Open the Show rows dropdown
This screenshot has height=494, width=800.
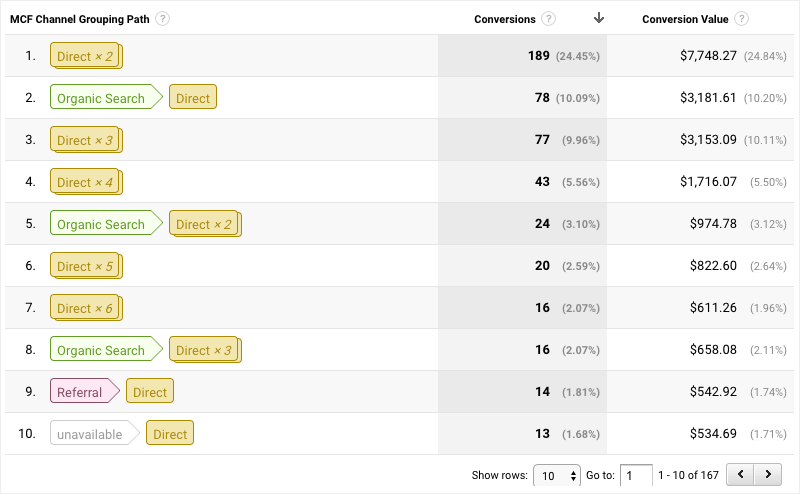coord(557,474)
